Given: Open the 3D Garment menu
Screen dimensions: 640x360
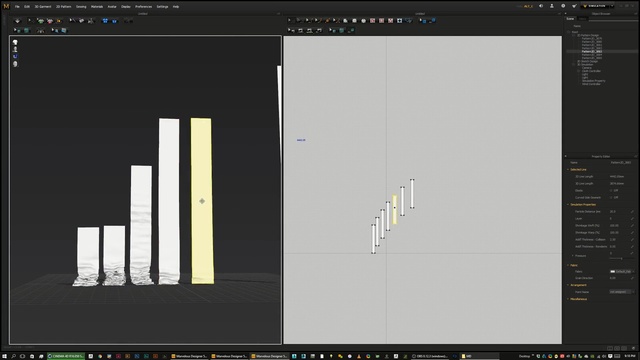Looking at the screenshot, I should [x=43, y=7].
